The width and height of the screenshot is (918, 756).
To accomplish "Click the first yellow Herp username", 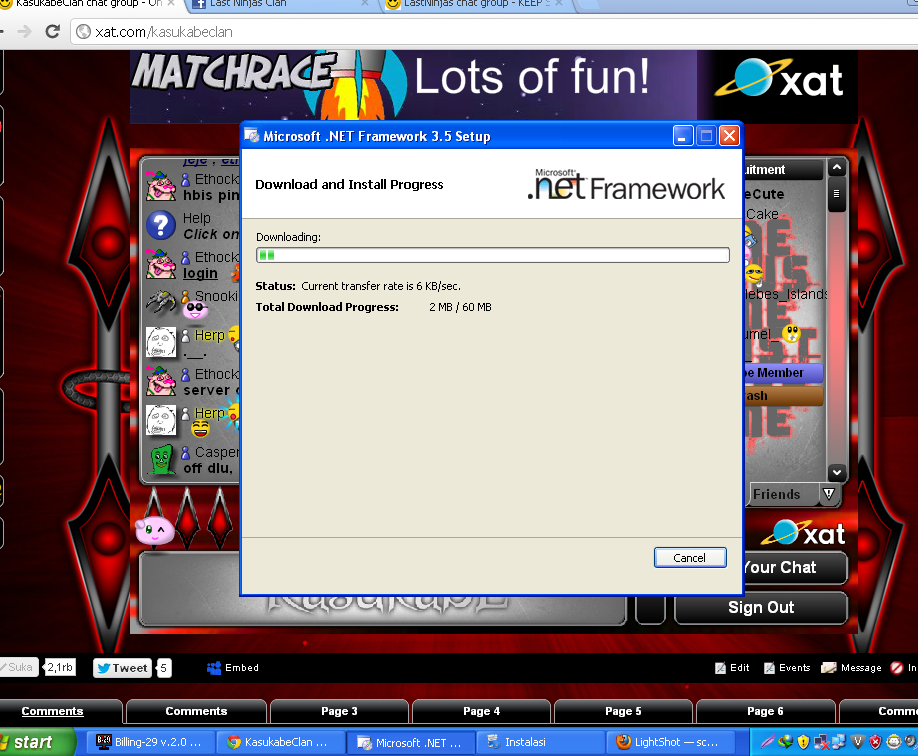I will tap(210, 335).
